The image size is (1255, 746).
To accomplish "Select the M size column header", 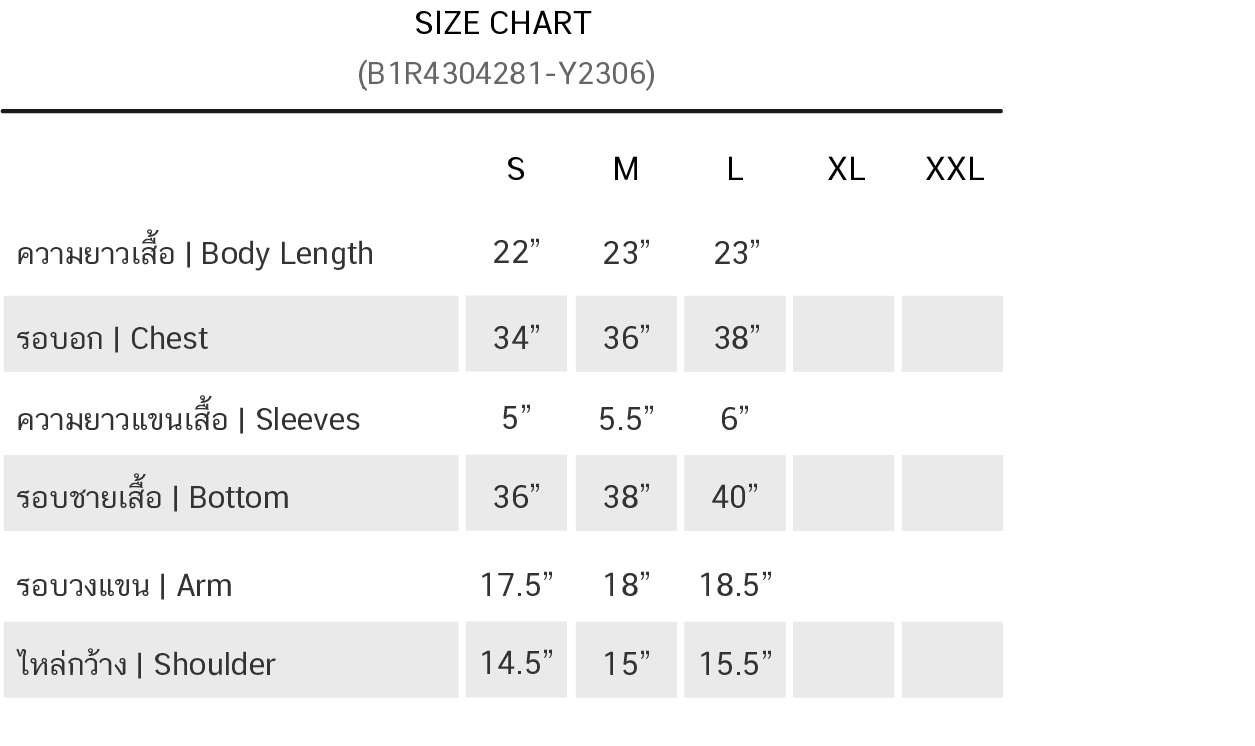I will point(625,169).
